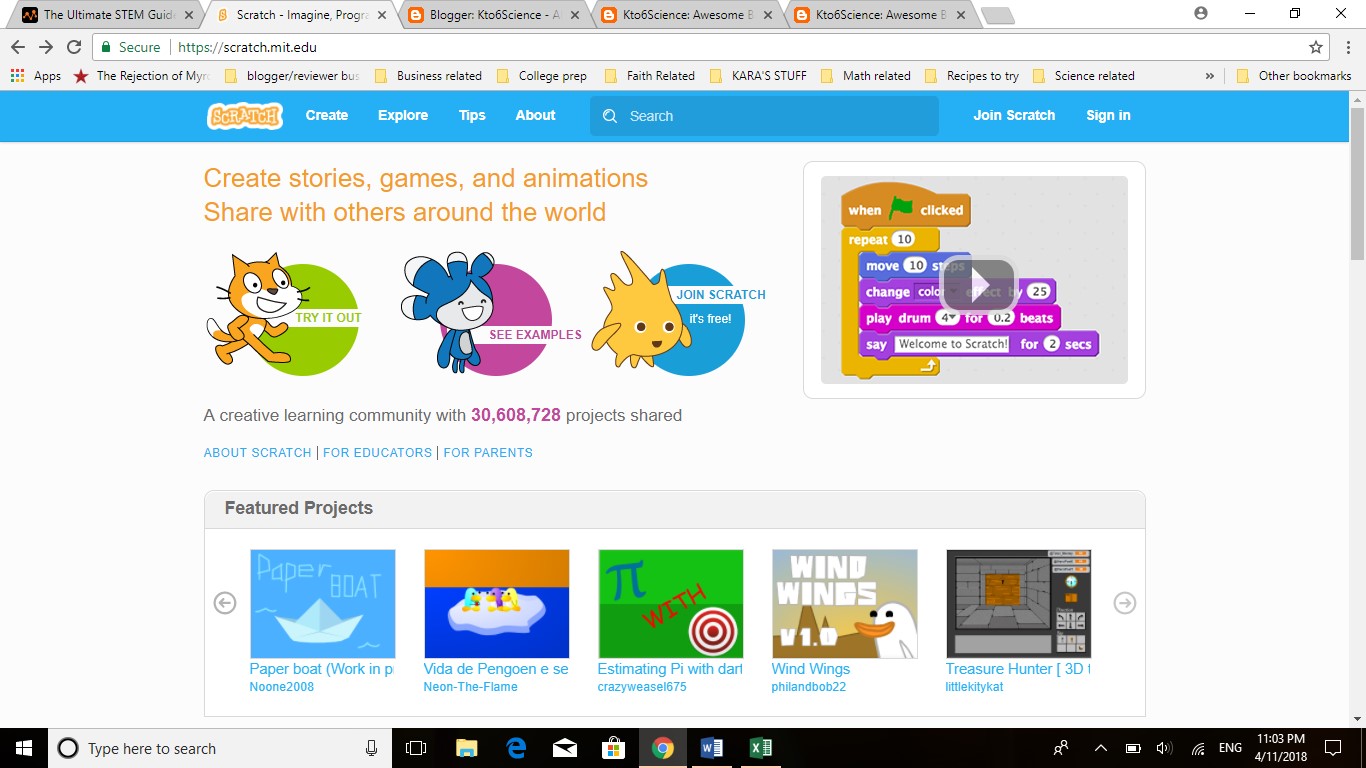Open the Explore menu on Scratch
Screen dimensions: 1366x768
pyautogui.click(x=402, y=116)
